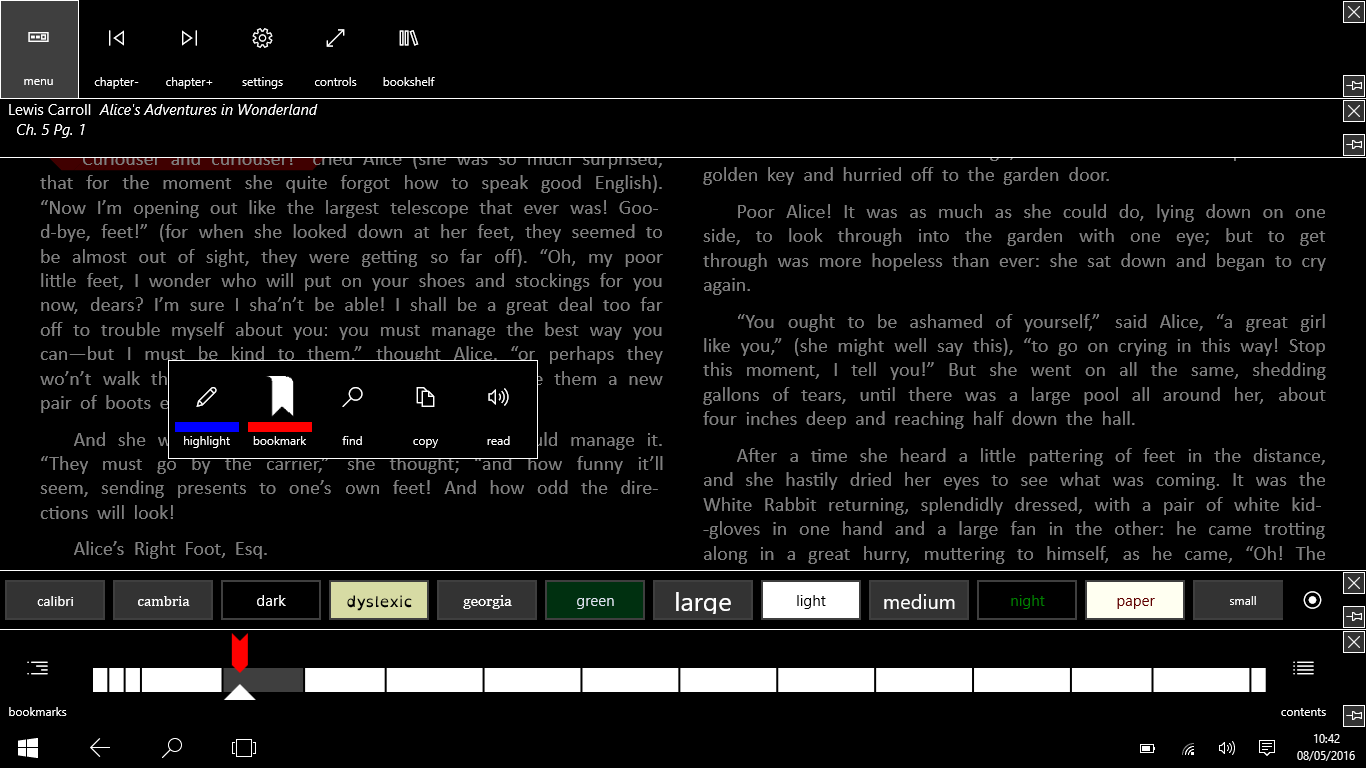This screenshot has height=768, width=1366.
Task: Open the table of contents
Action: 1303,680
